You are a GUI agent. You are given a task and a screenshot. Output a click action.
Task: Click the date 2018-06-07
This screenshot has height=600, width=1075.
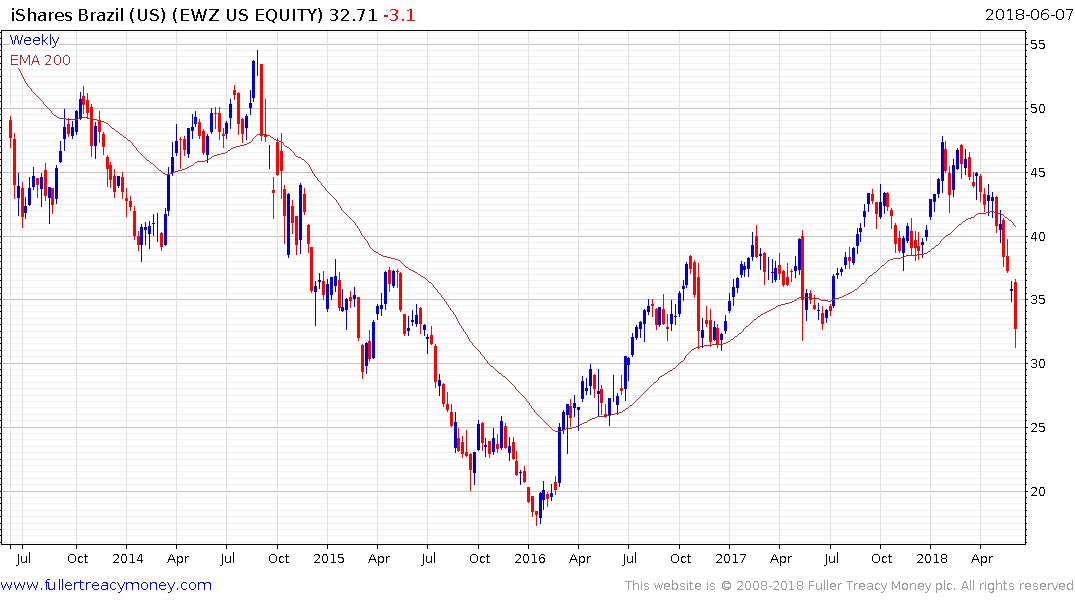coord(1029,15)
